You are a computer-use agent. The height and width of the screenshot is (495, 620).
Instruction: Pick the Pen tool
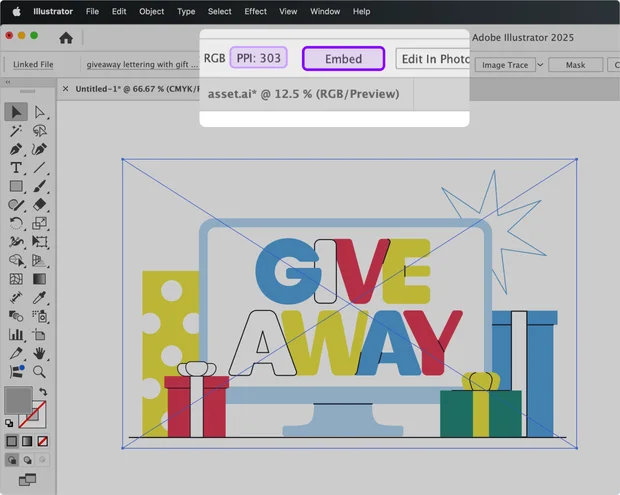[x=16, y=149]
